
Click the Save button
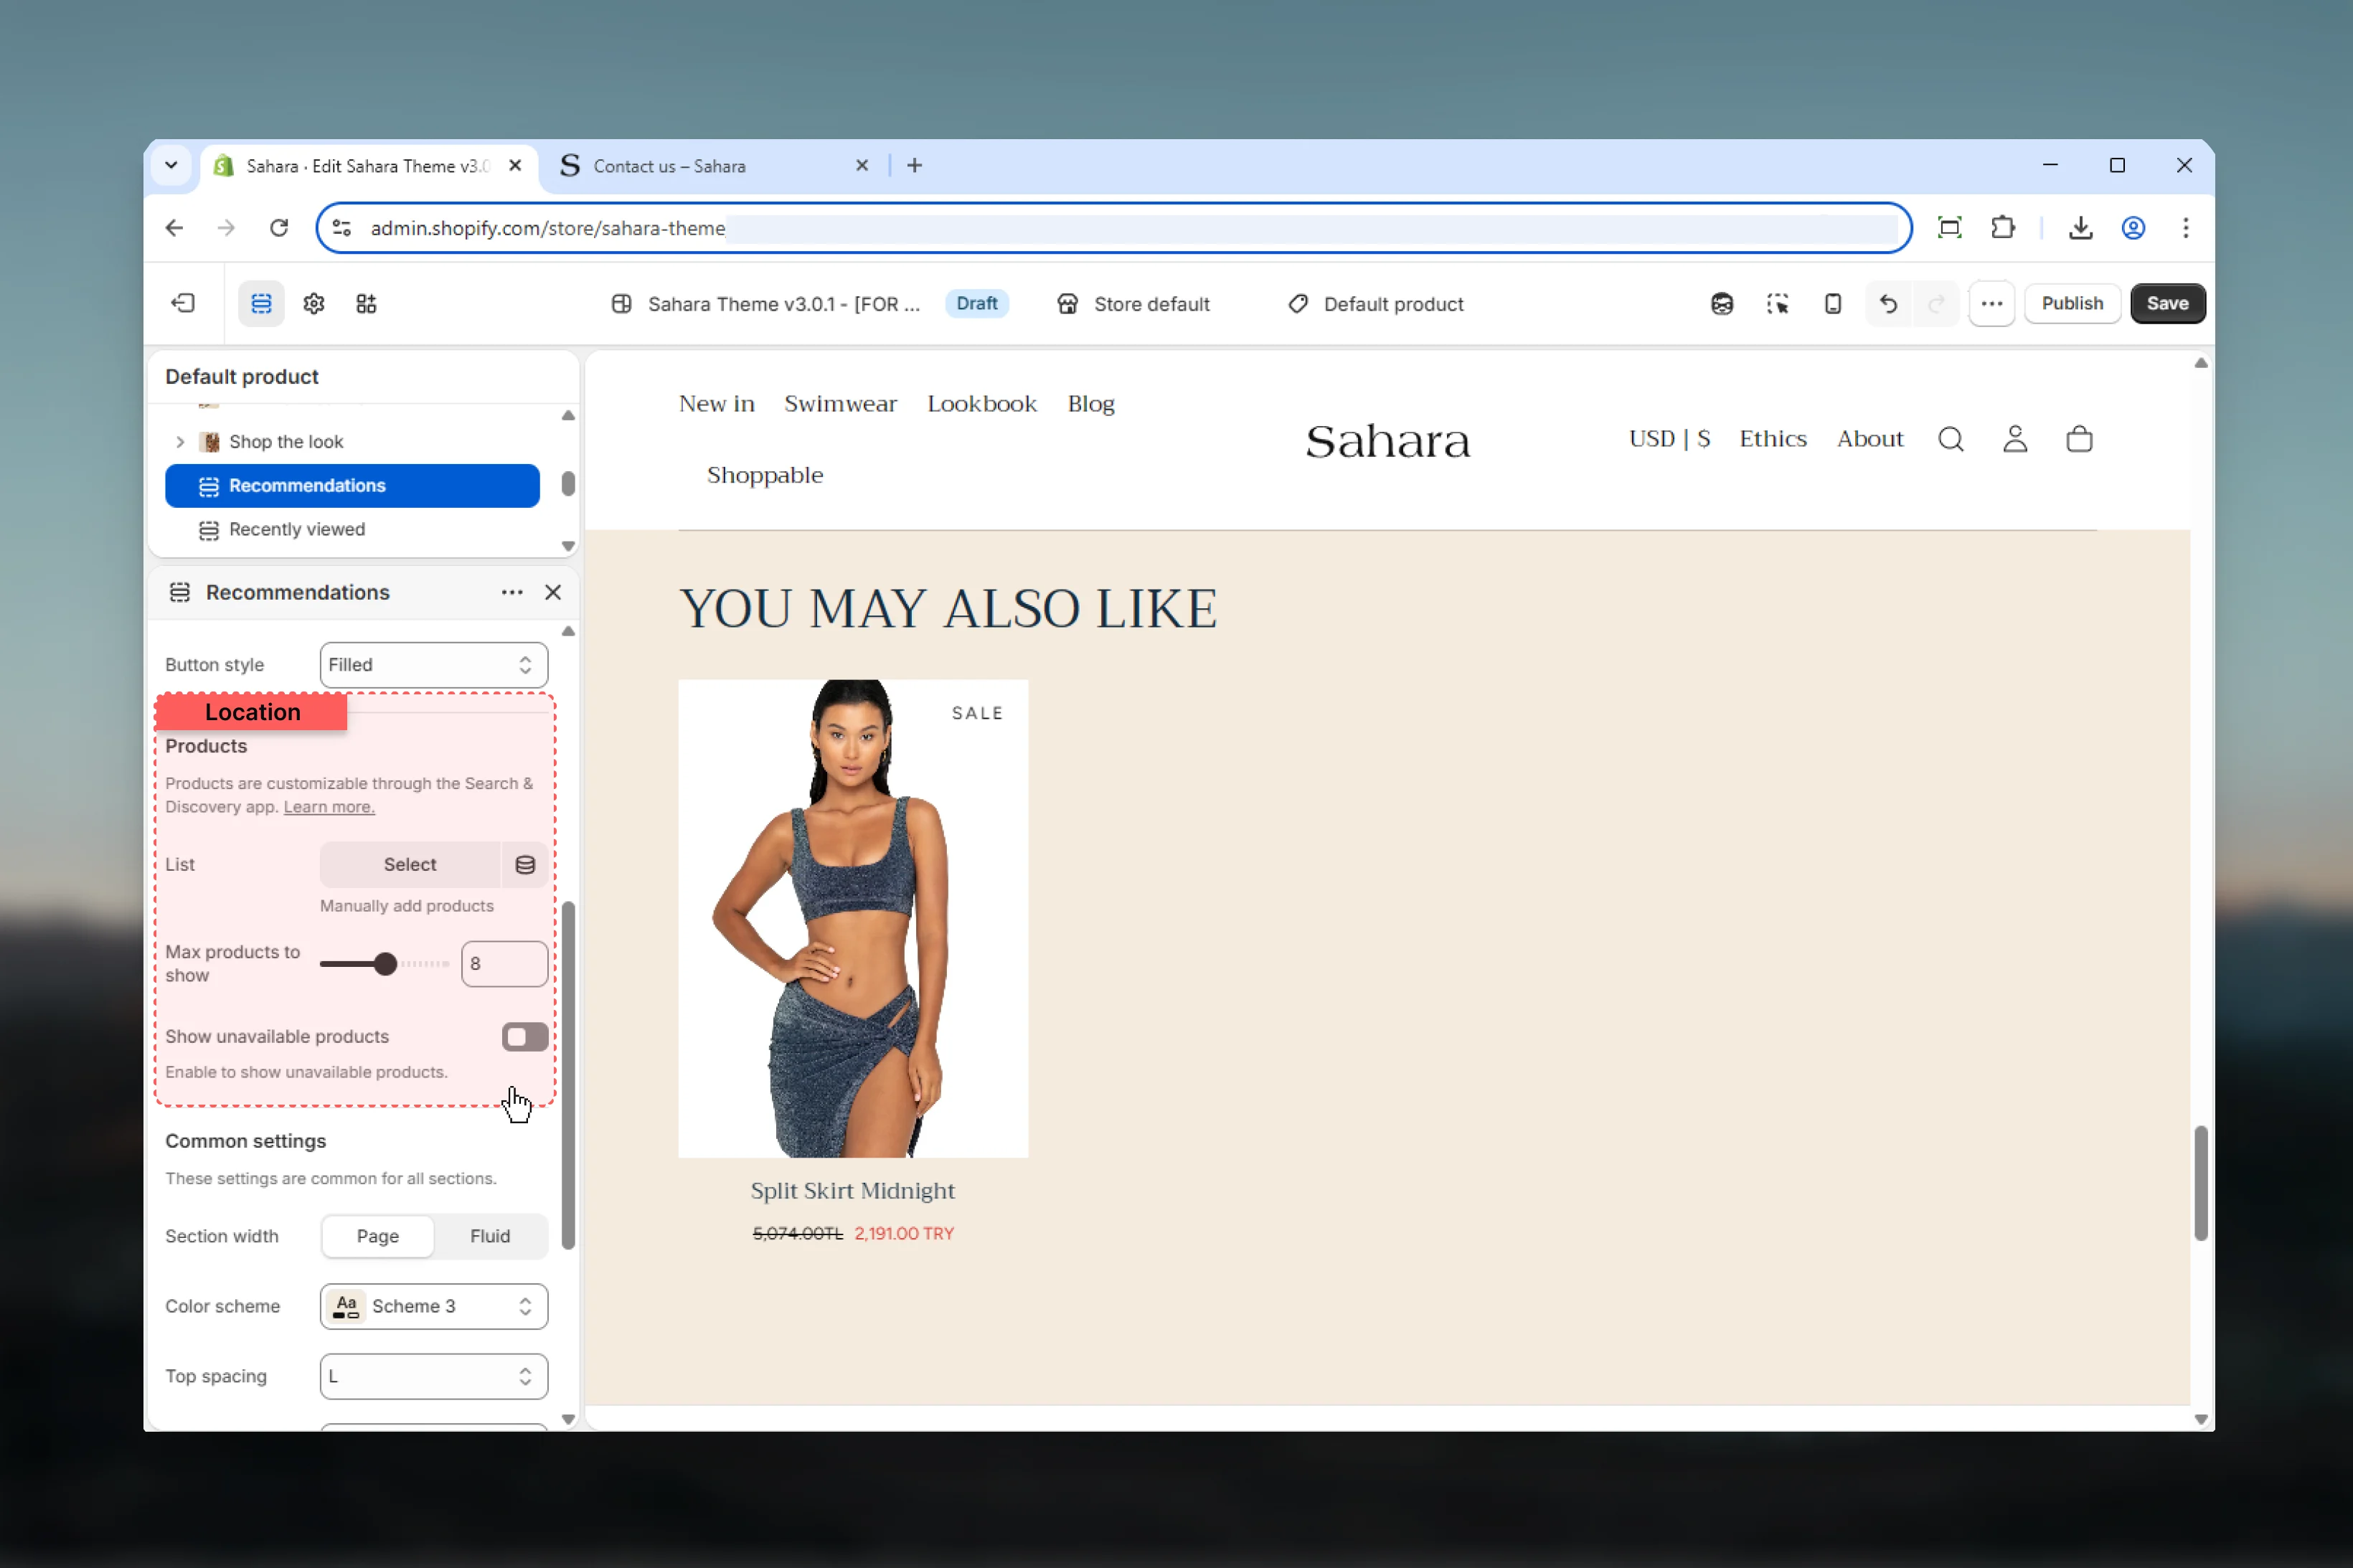tap(2167, 303)
